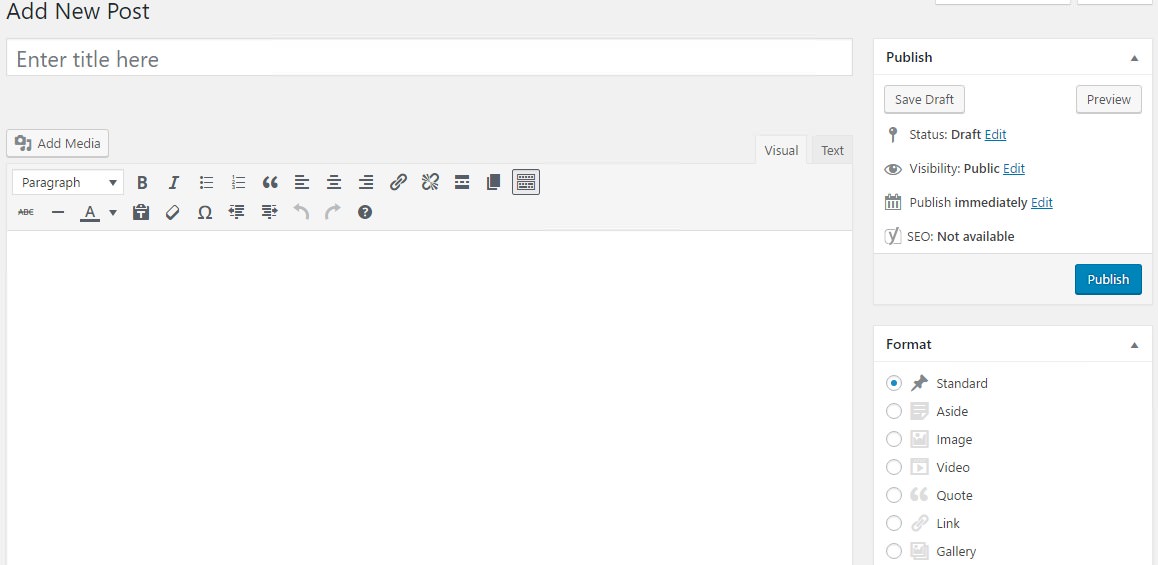Toggle the toolbar kitchen sink button
The width and height of the screenshot is (1158, 565).
coord(526,182)
